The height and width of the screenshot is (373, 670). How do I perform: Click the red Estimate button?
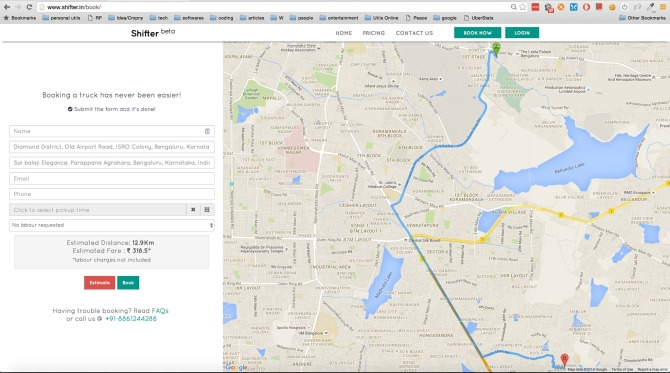click(100, 282)
